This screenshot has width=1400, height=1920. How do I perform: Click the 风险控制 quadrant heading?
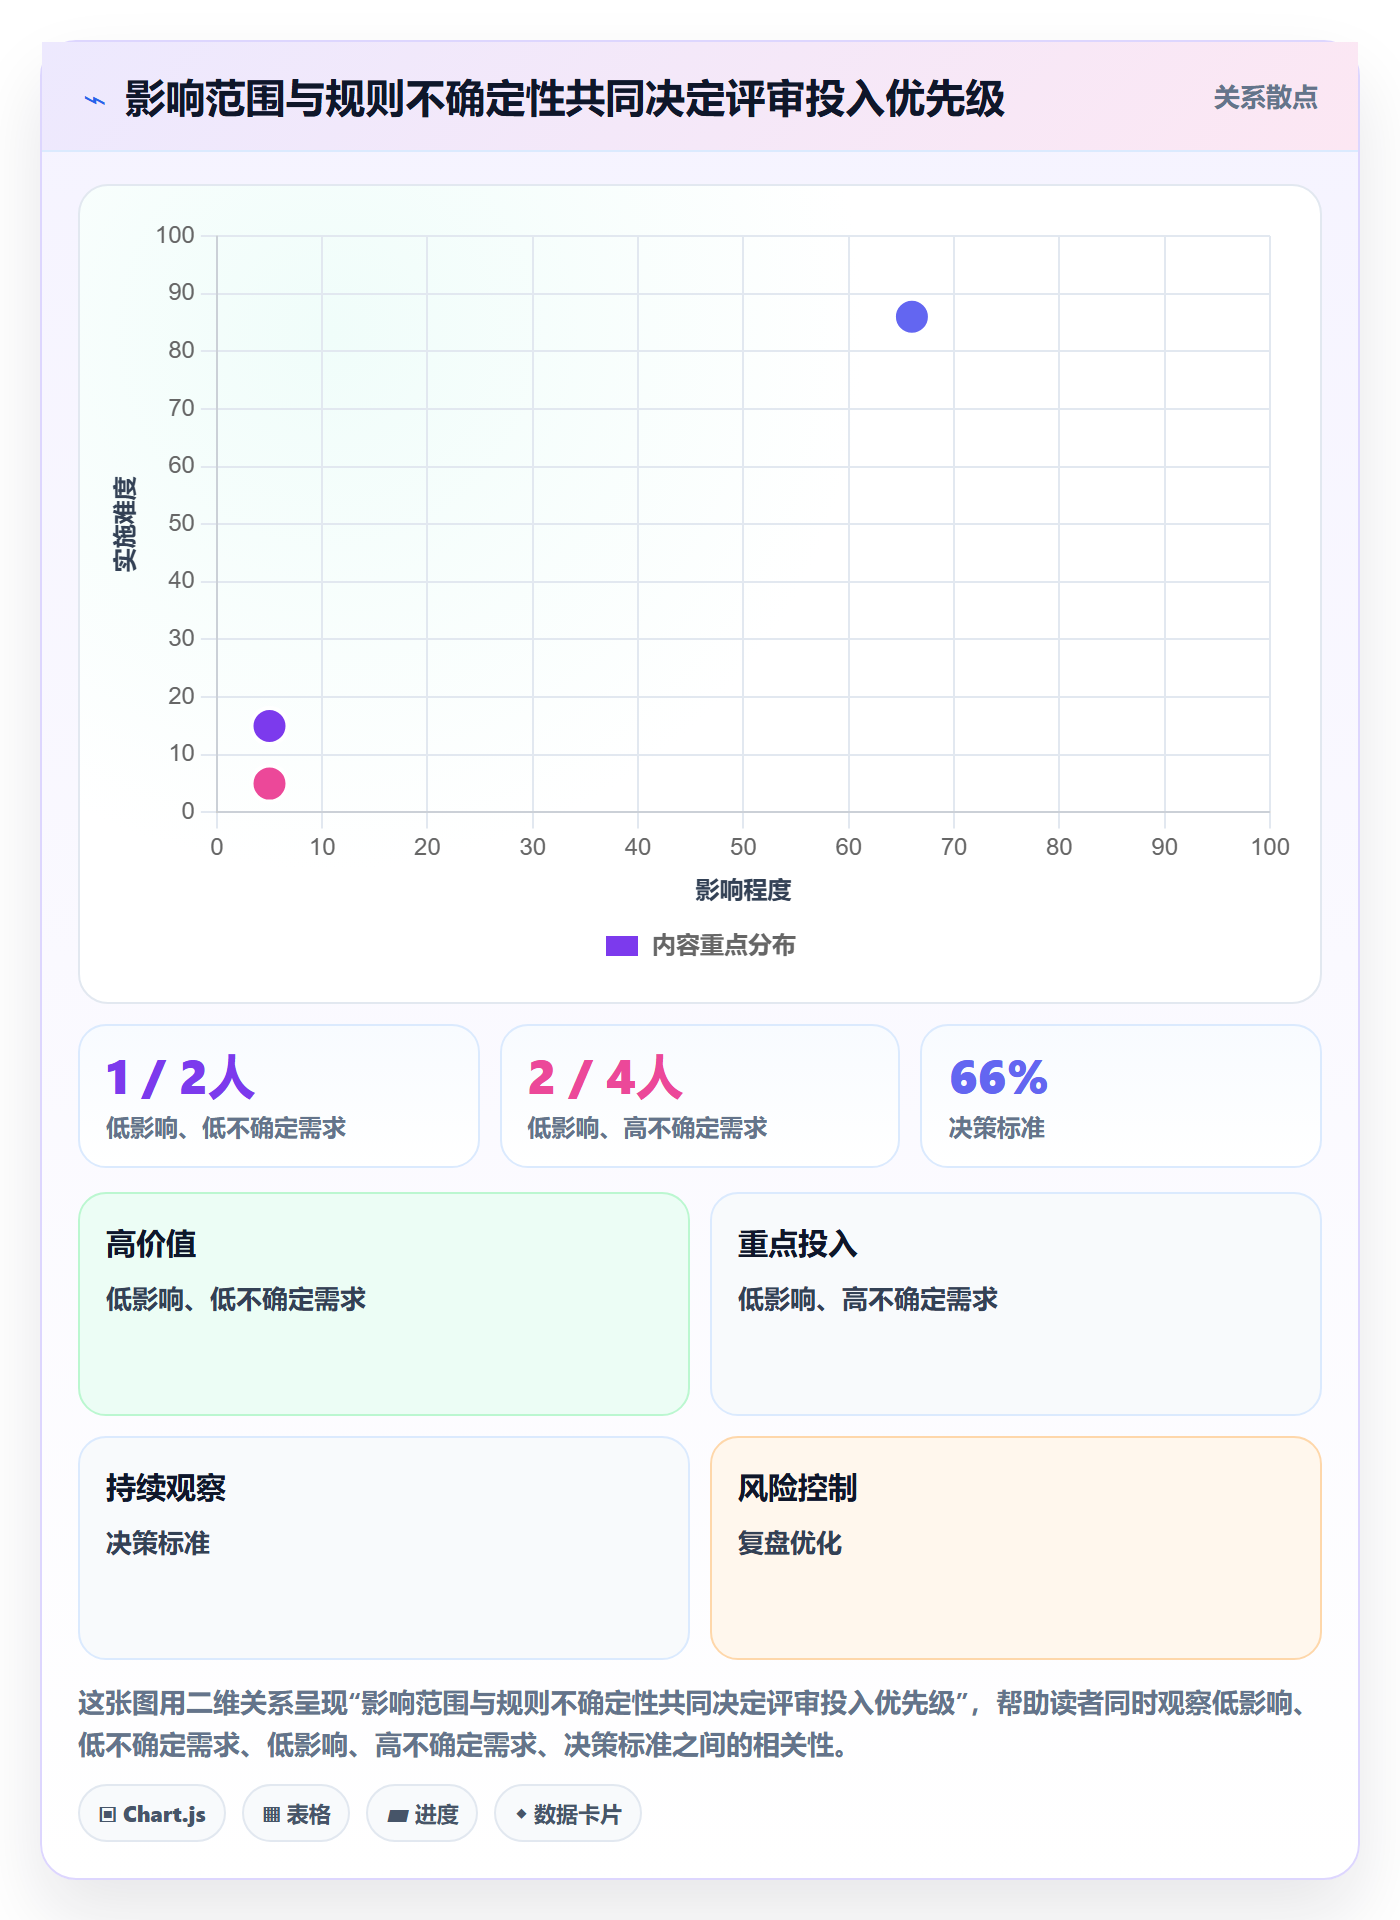pyautogui.click(x=797, y=1488)
